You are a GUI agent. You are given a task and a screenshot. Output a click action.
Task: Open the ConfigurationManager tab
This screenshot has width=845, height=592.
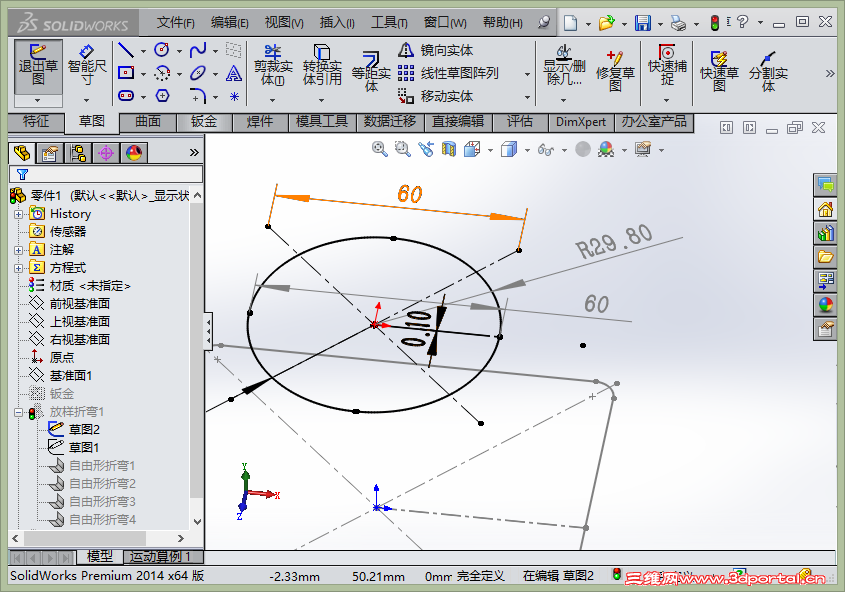78,154
